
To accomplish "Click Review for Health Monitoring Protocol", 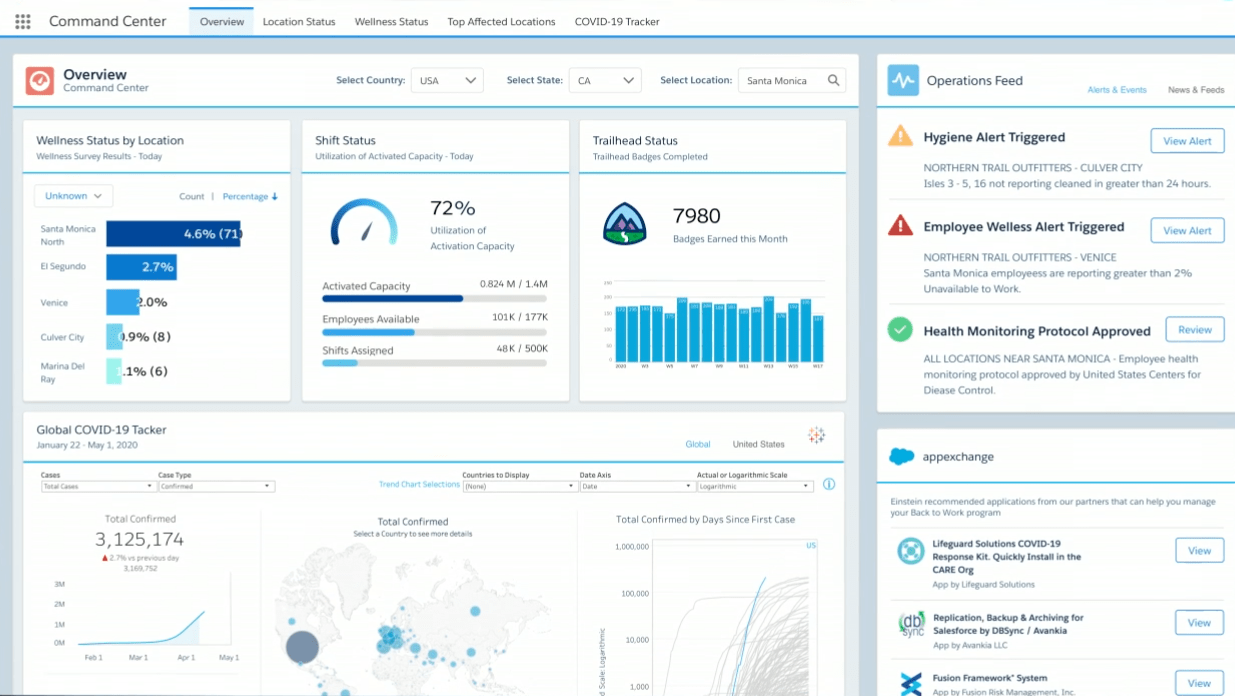I will [x=1195, y=329].
